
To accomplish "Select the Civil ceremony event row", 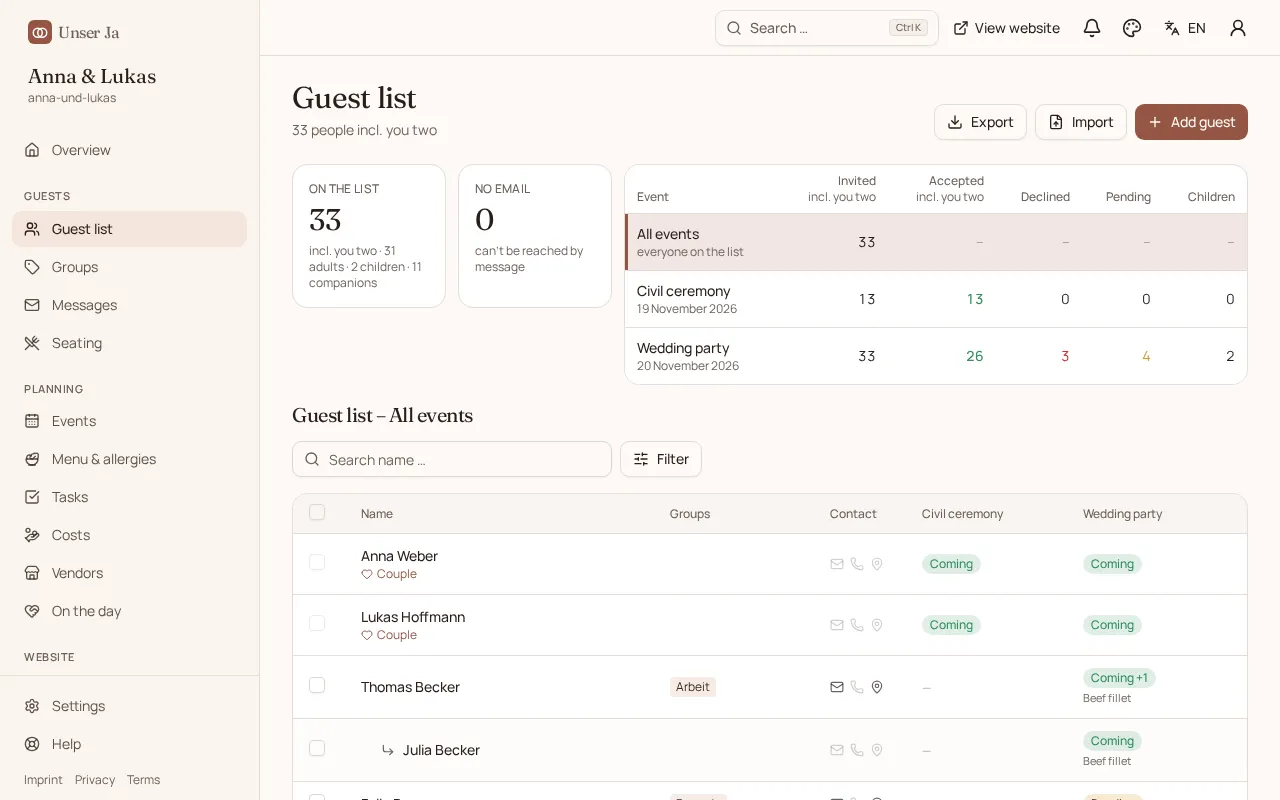I will tap(936, 299).
